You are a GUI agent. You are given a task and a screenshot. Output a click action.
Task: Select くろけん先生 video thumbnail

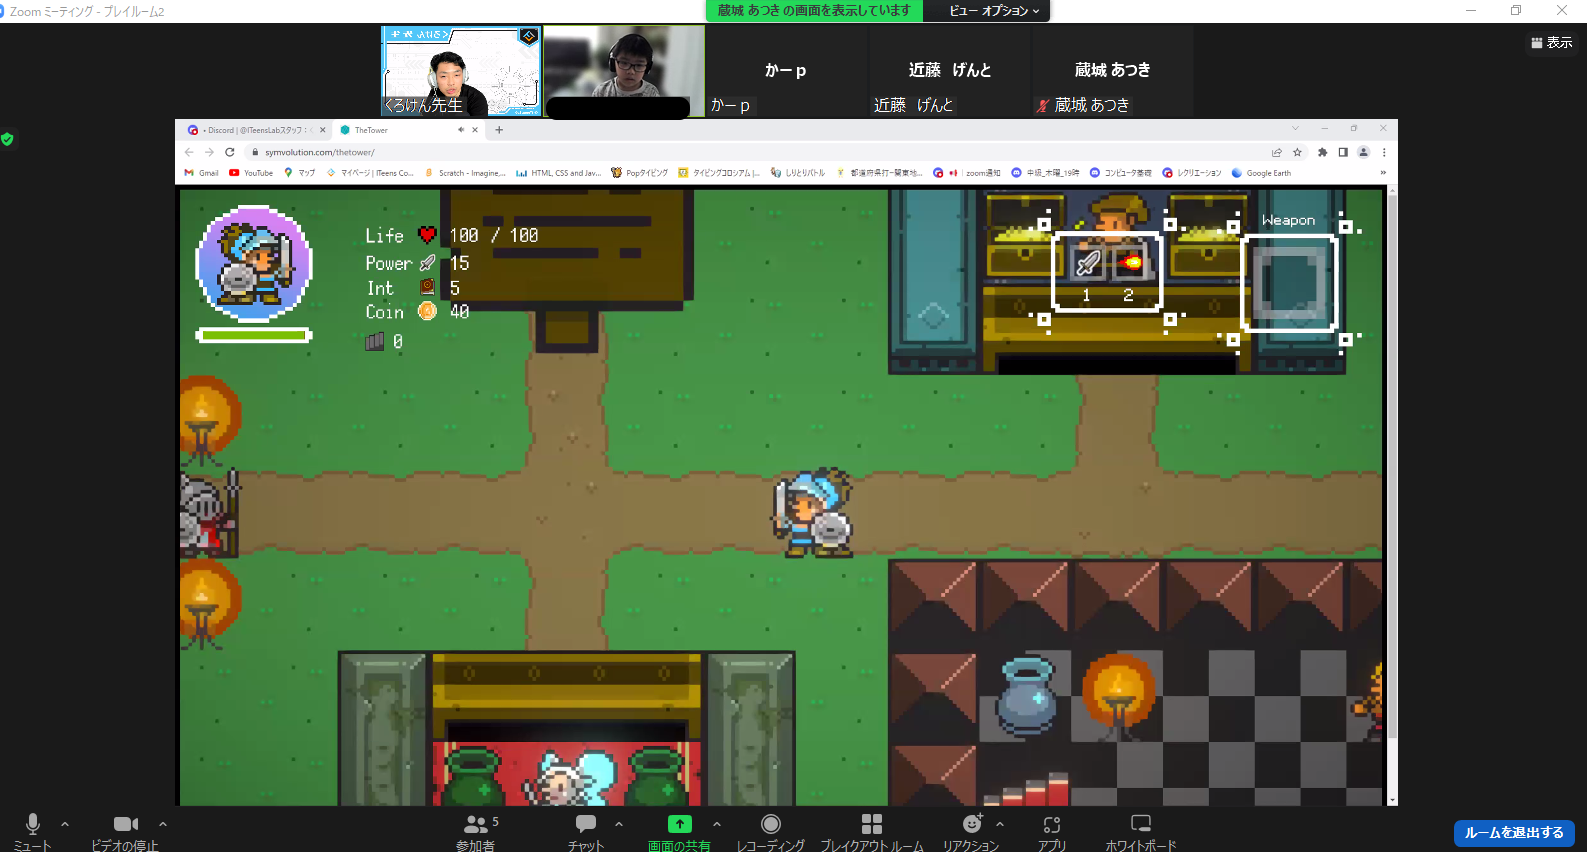pos(461,71)
